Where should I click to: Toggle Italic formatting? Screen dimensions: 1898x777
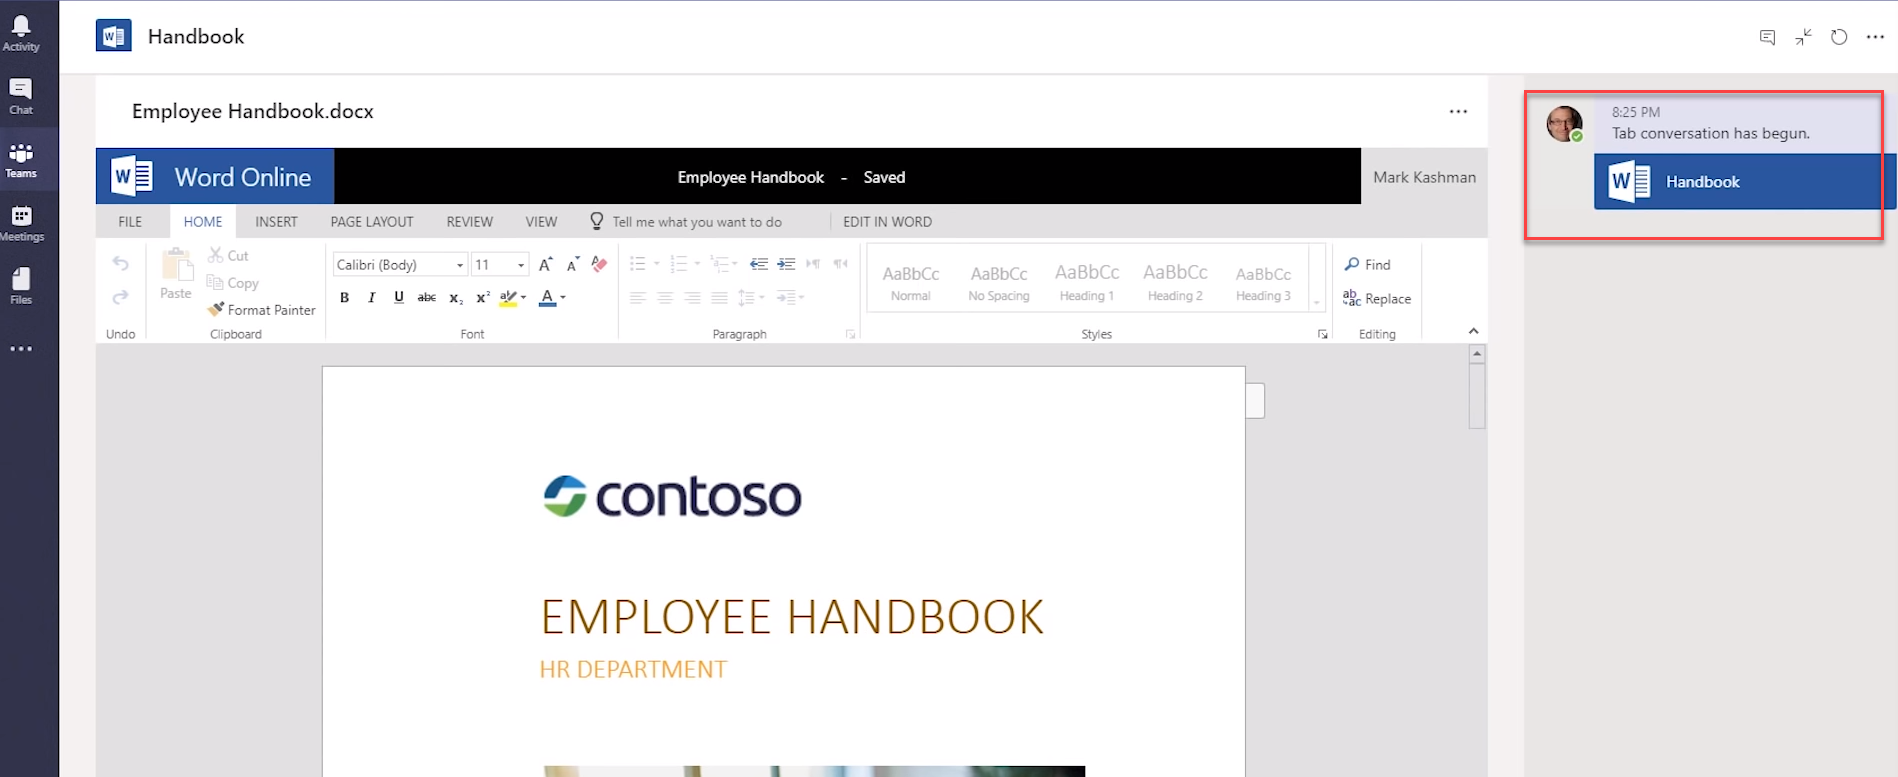tap(372, 297)
